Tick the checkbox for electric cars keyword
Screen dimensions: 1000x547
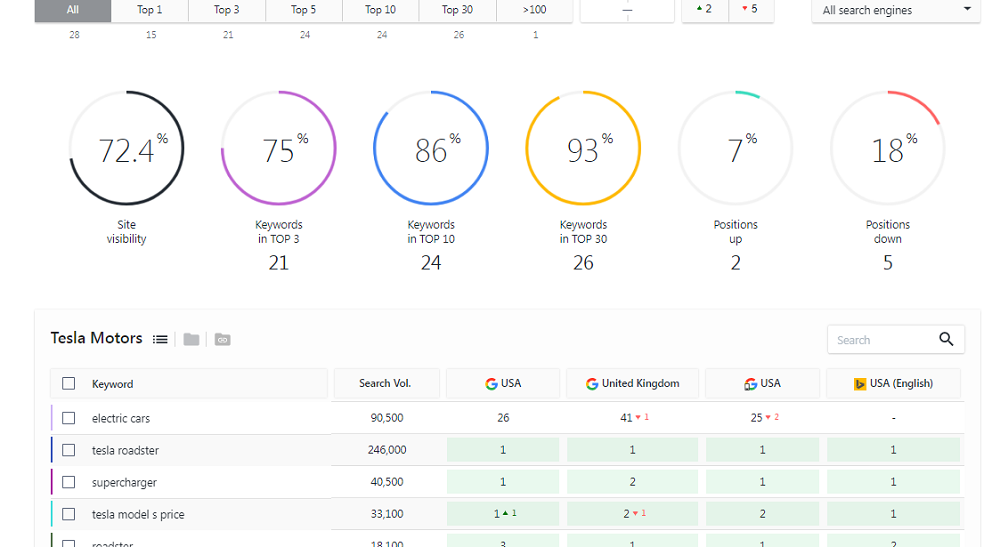click(68, 418)
